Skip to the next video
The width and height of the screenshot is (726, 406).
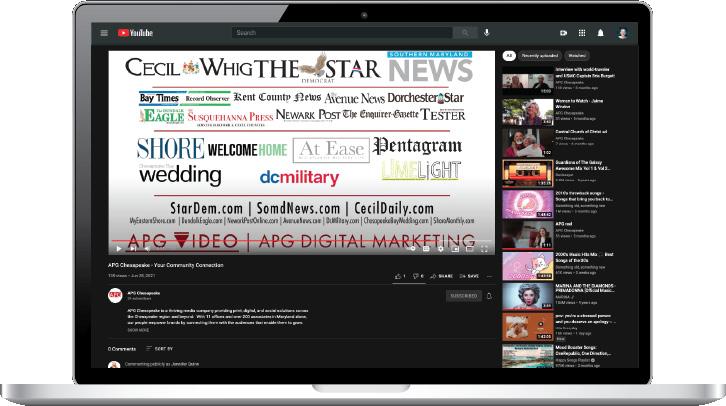133,249
